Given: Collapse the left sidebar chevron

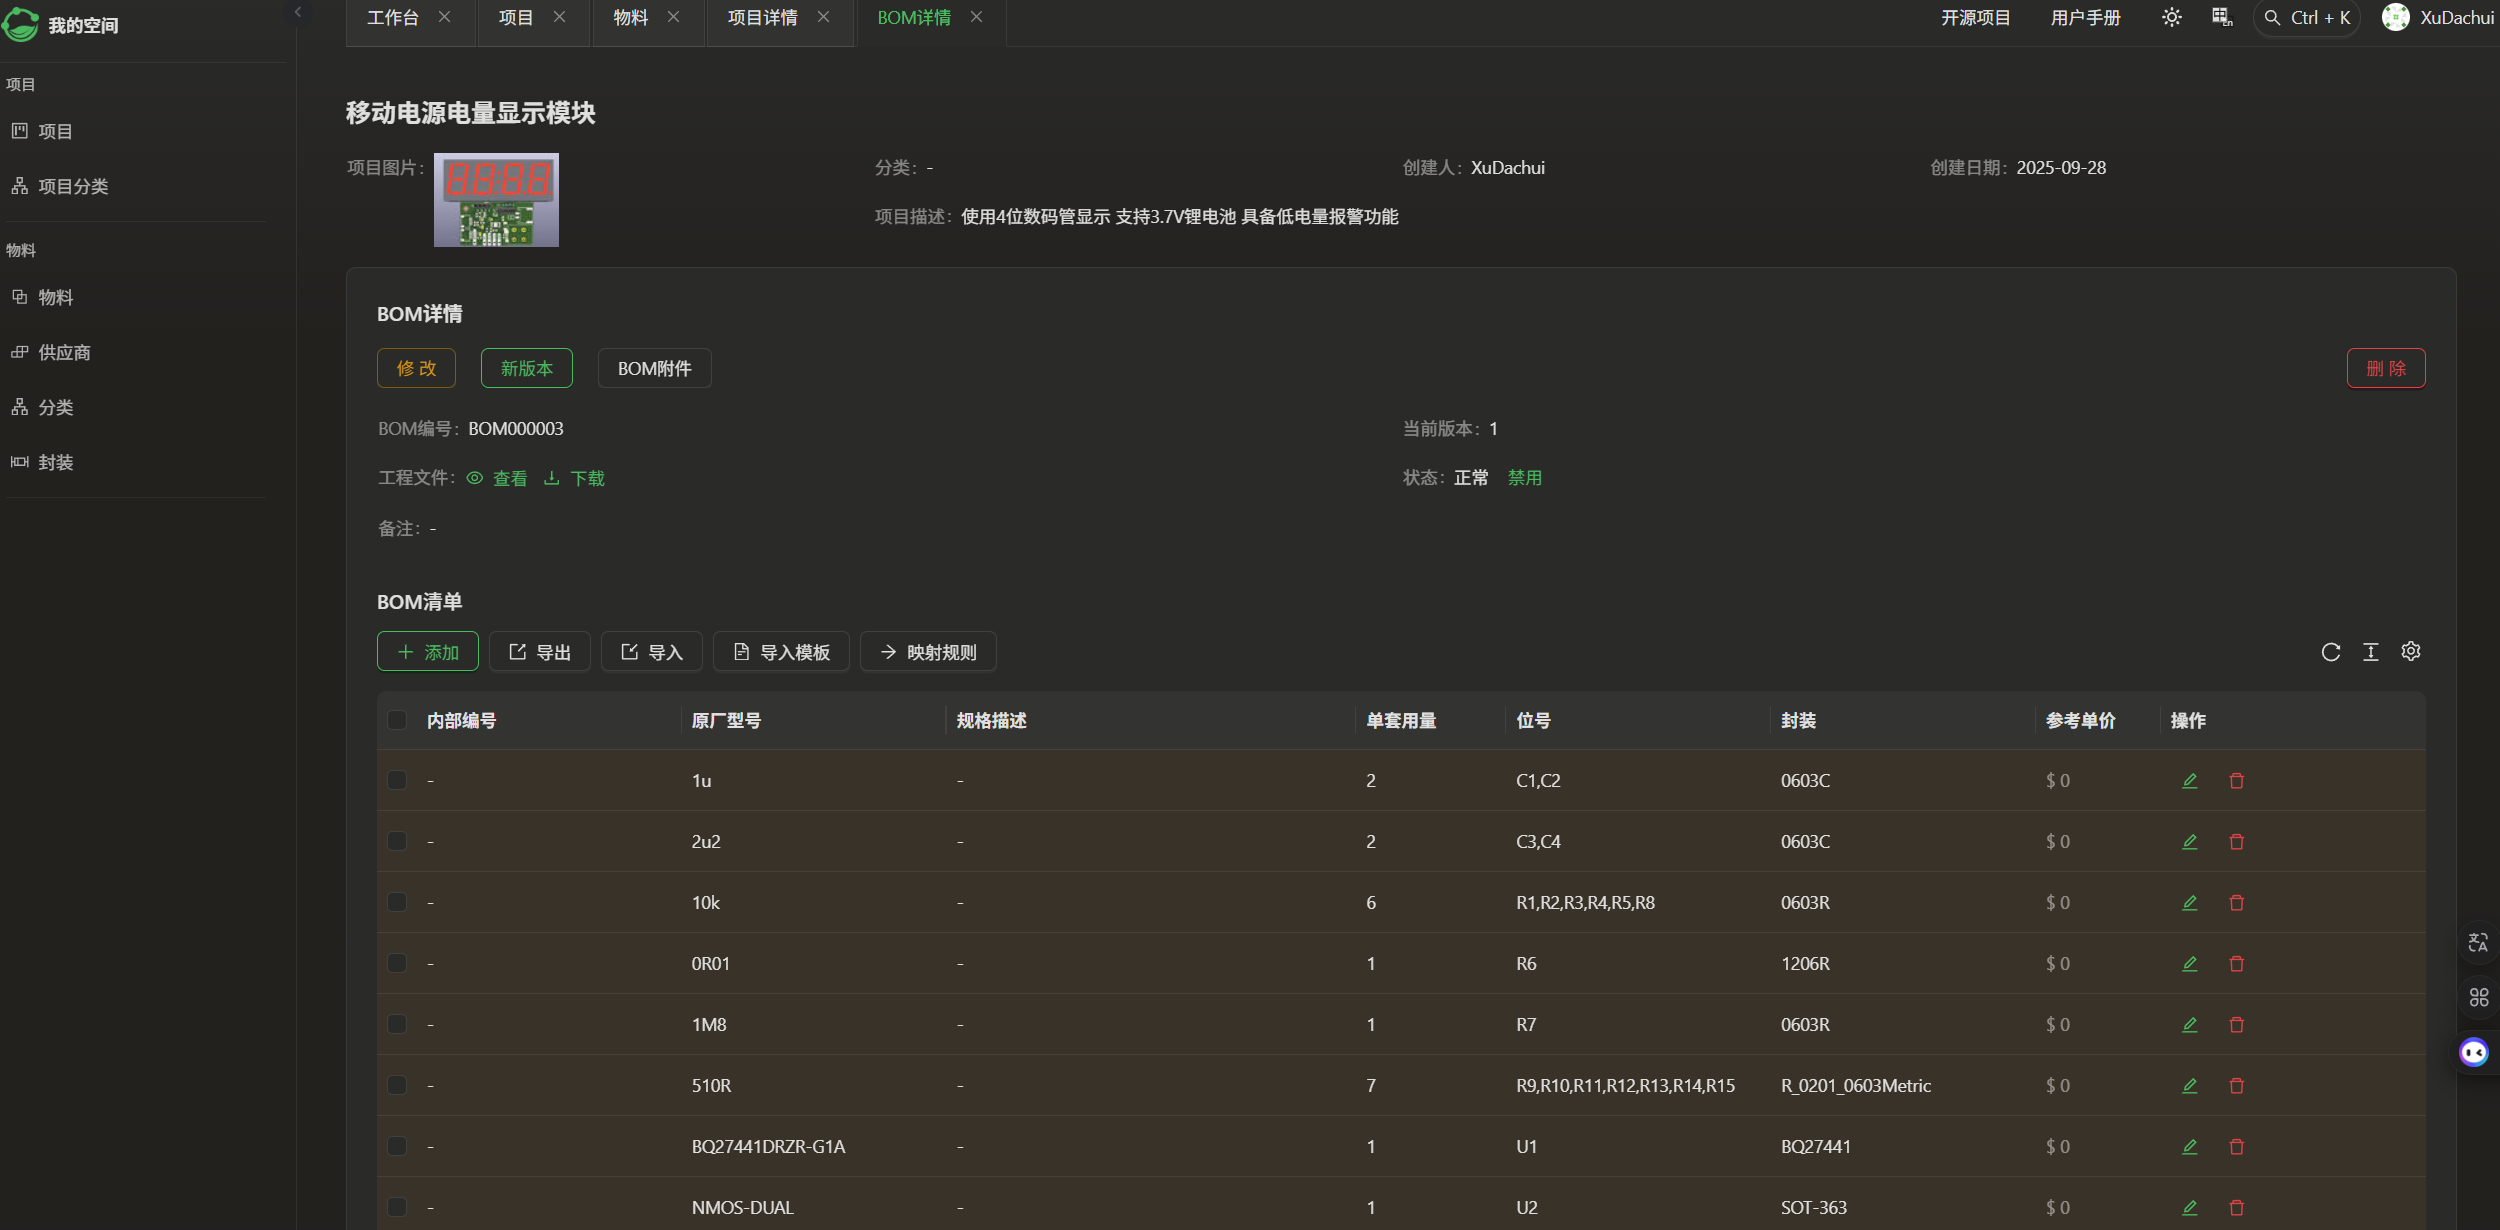Looking at the screenshot, I should (298, 12).
